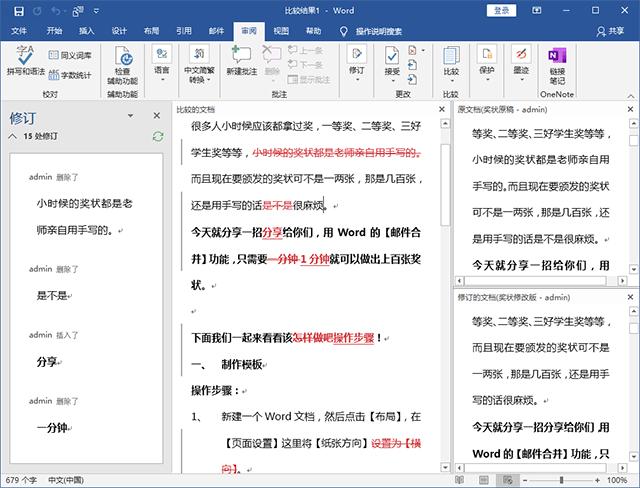Open Linked Notes OneNote (链接笔记)
This screenshot has width=640, height=488.
coord(557,65)
